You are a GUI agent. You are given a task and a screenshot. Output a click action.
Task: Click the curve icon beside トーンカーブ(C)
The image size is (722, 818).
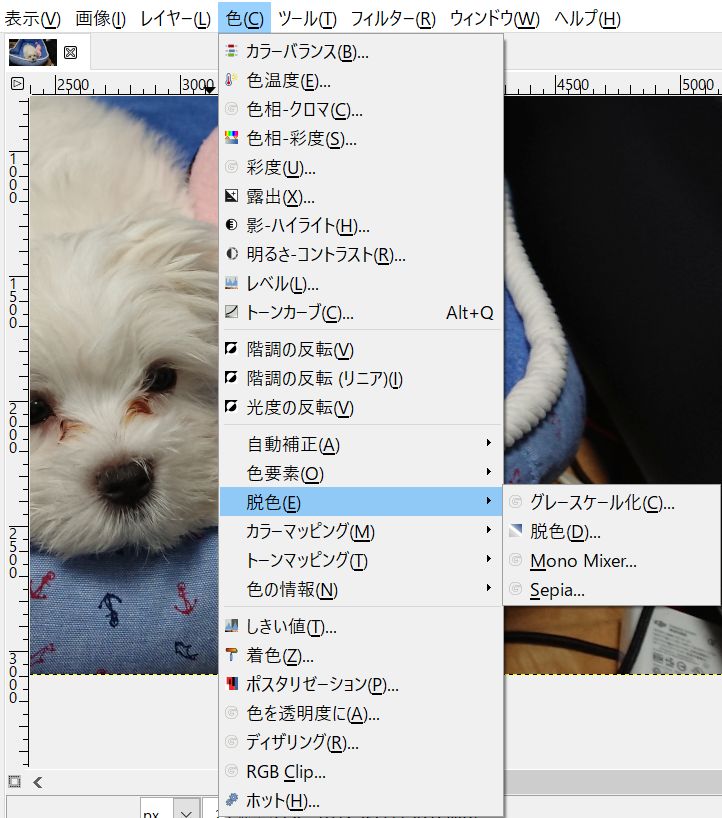(x=231, y=312)
